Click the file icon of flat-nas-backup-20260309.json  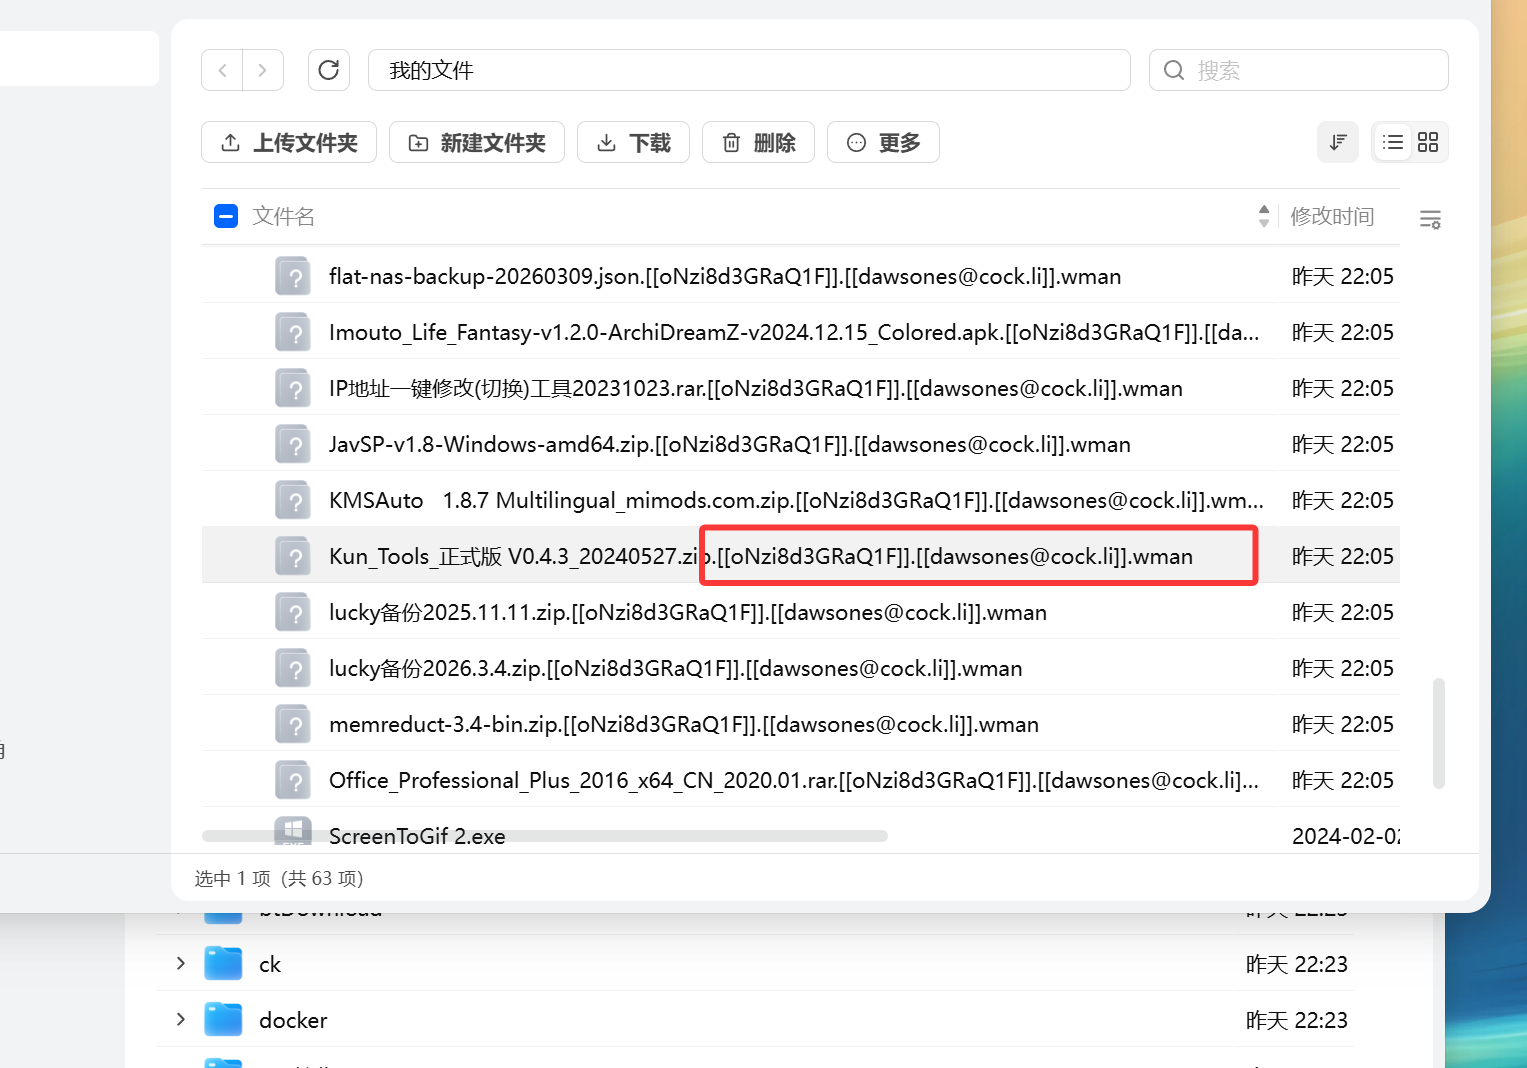pyautogui.click(x=293, y=276)
